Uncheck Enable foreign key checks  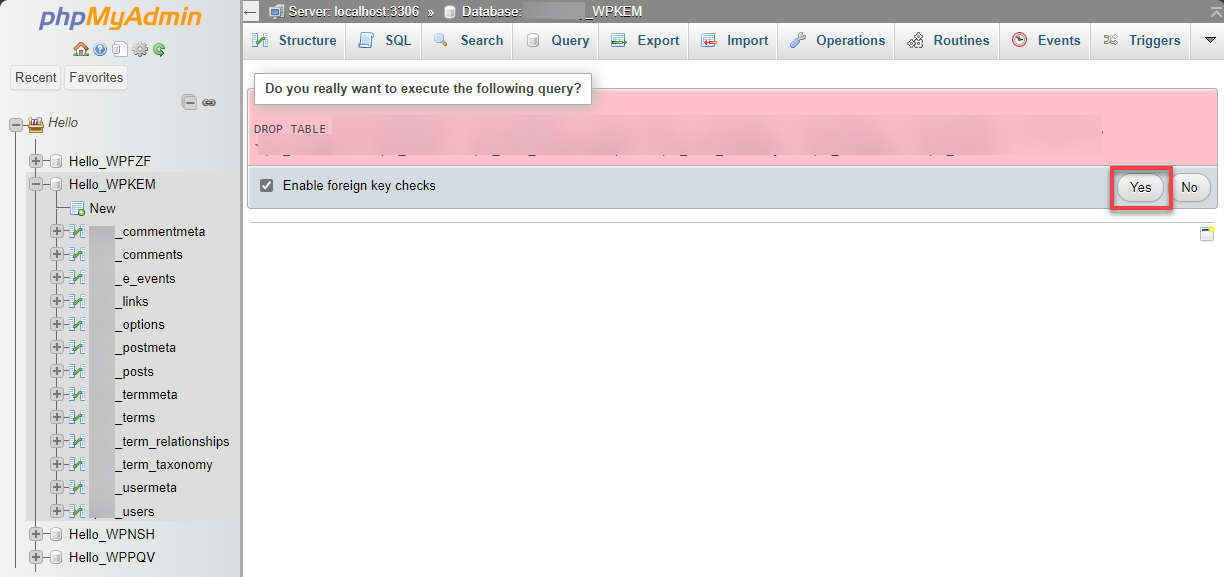point(266,185)
